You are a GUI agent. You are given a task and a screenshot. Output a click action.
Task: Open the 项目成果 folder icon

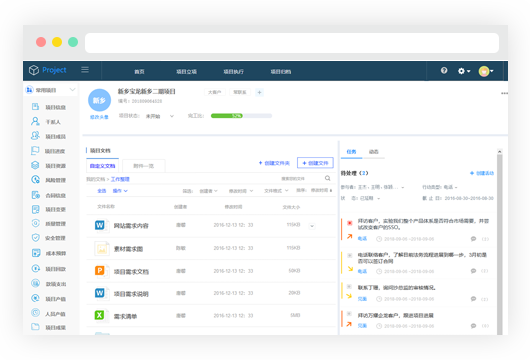tap(35, 327)
